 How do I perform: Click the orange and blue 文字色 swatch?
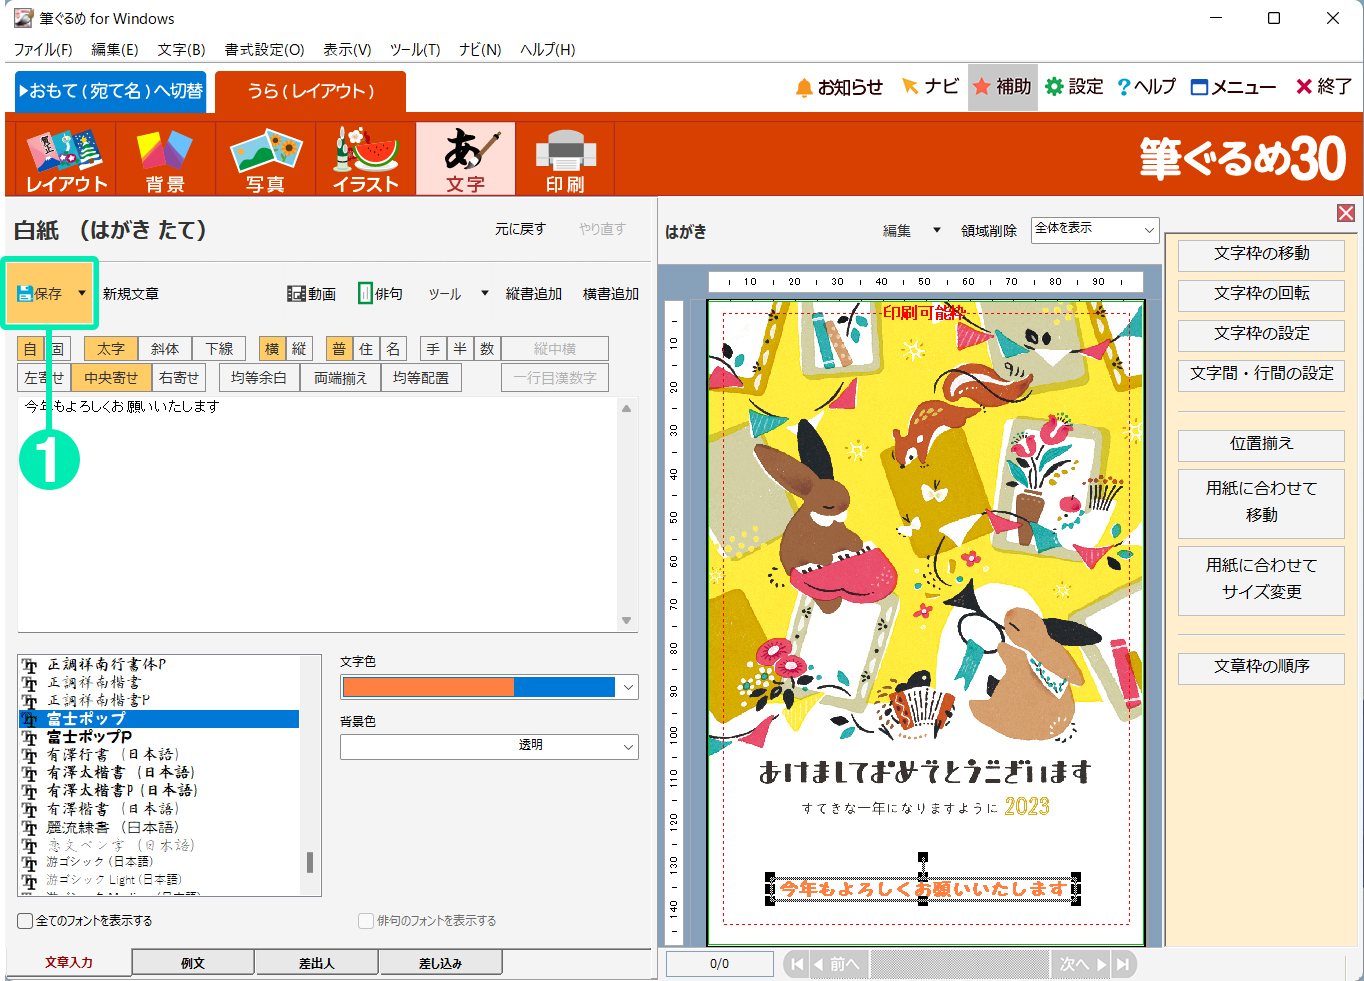pos(478,687)
